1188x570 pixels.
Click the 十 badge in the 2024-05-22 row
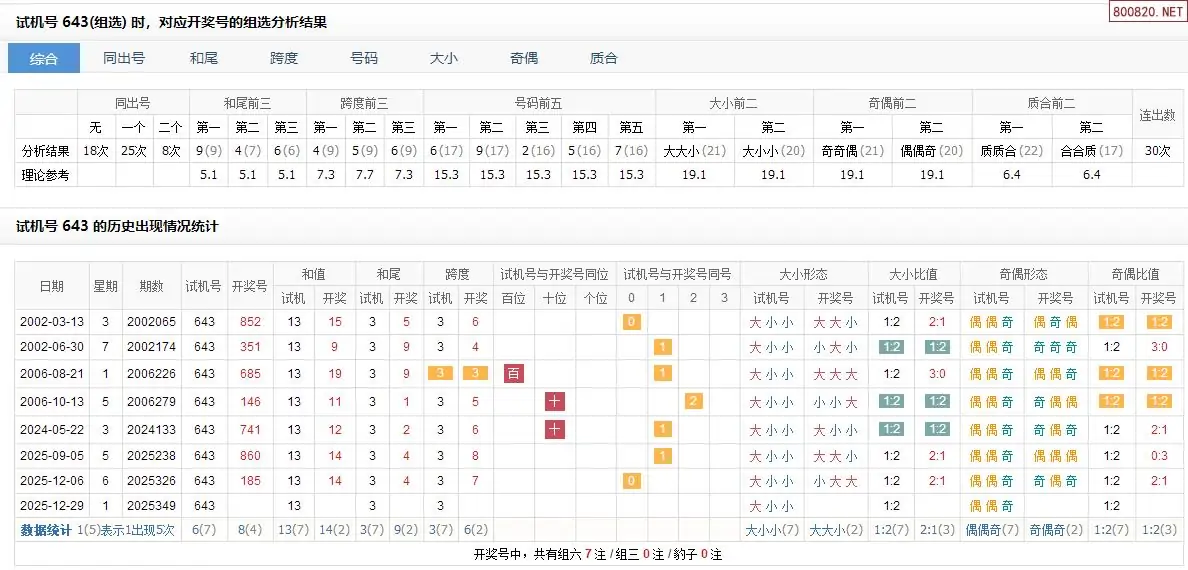pyautogui.click(x=555, y=429)
